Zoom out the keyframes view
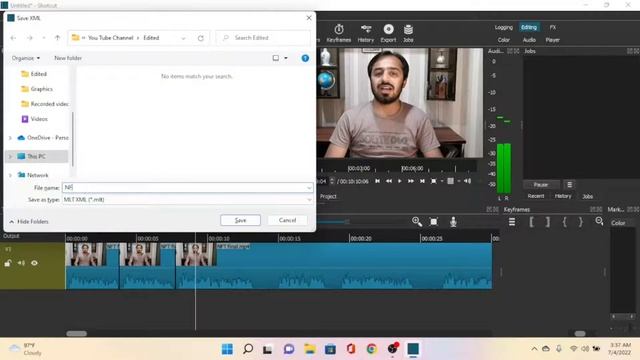This screenshot has height=360, width=640. tap(599, 221)
